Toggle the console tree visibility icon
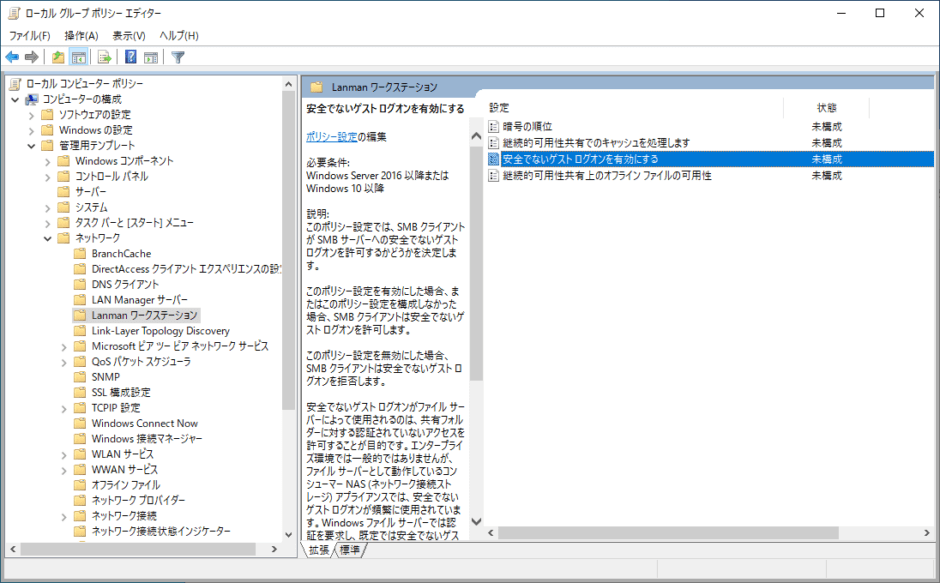This screenshot has width=940, height=583. click(x=78, y=57)
